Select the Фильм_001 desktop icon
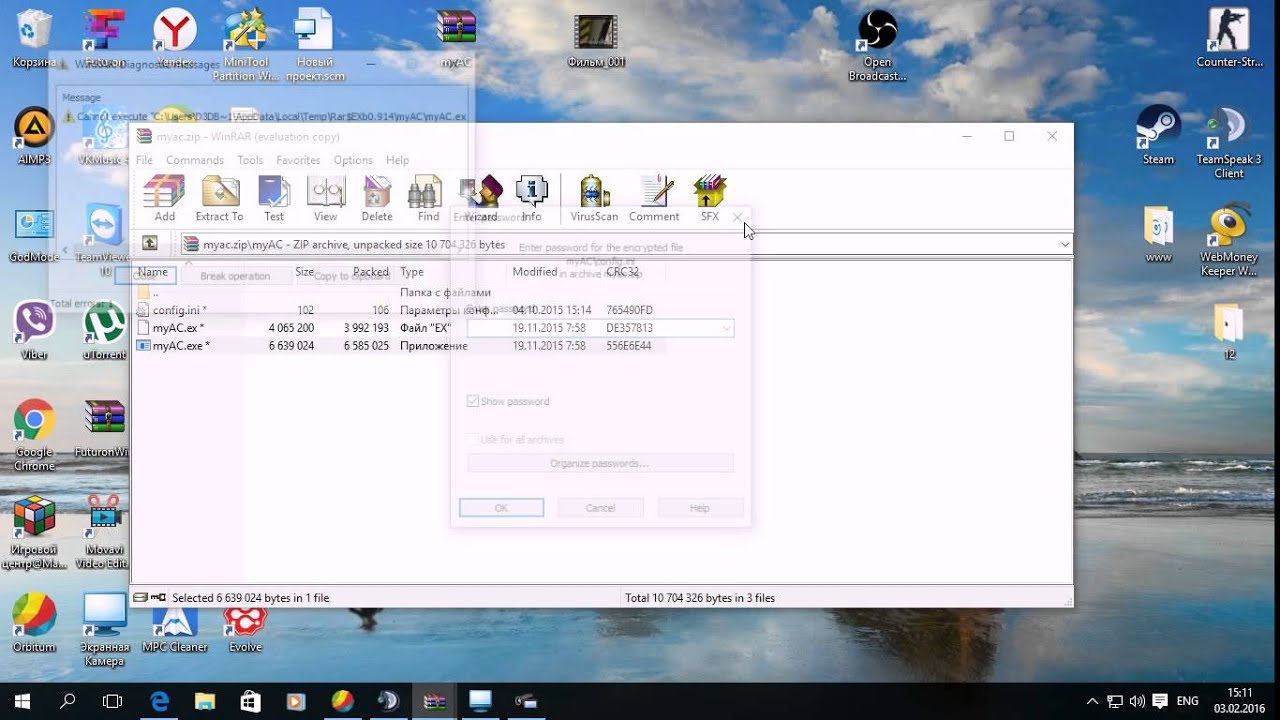The height and width of the screenshot is (720, 1280). tap(596, 40)
